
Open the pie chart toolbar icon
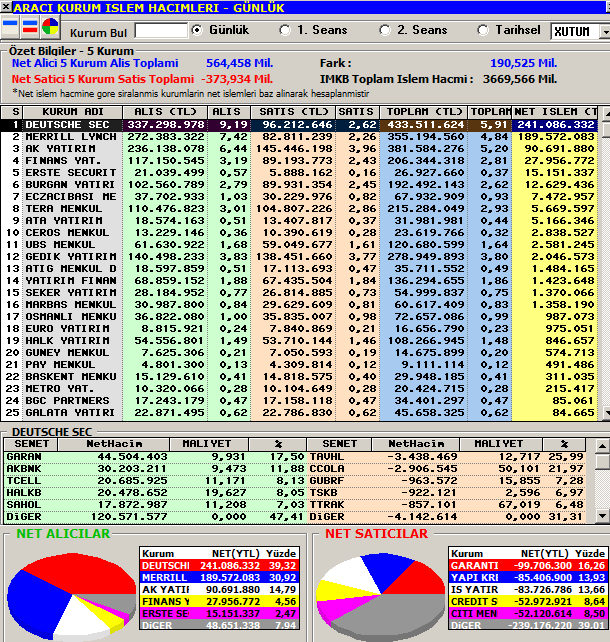50,27
